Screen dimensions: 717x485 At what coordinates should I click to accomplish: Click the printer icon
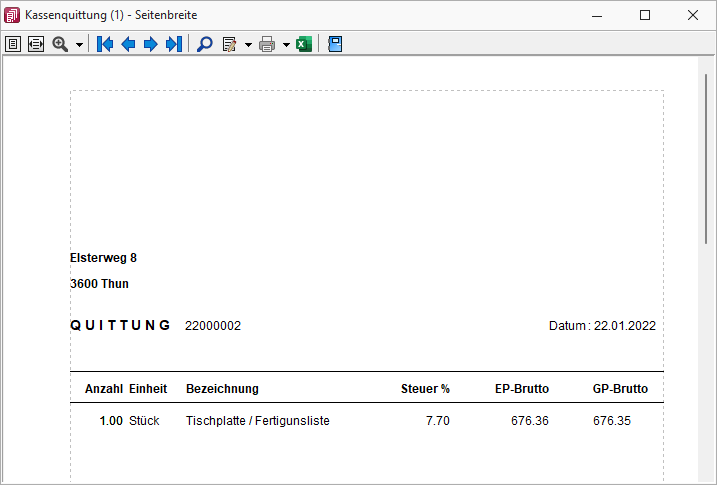coord(267,44)
